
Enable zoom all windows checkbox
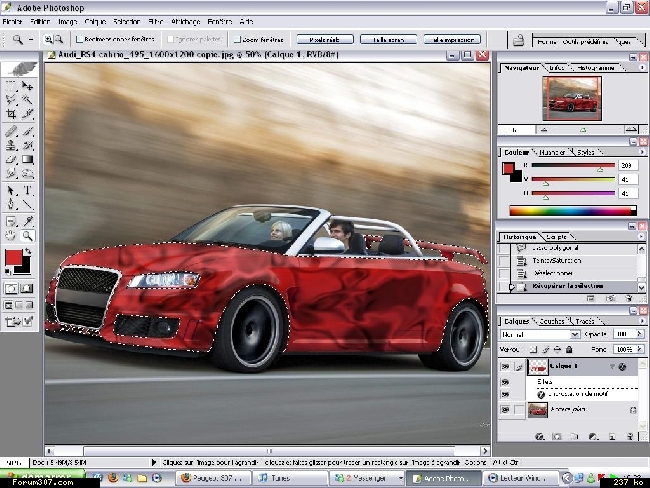coord(237,39)
